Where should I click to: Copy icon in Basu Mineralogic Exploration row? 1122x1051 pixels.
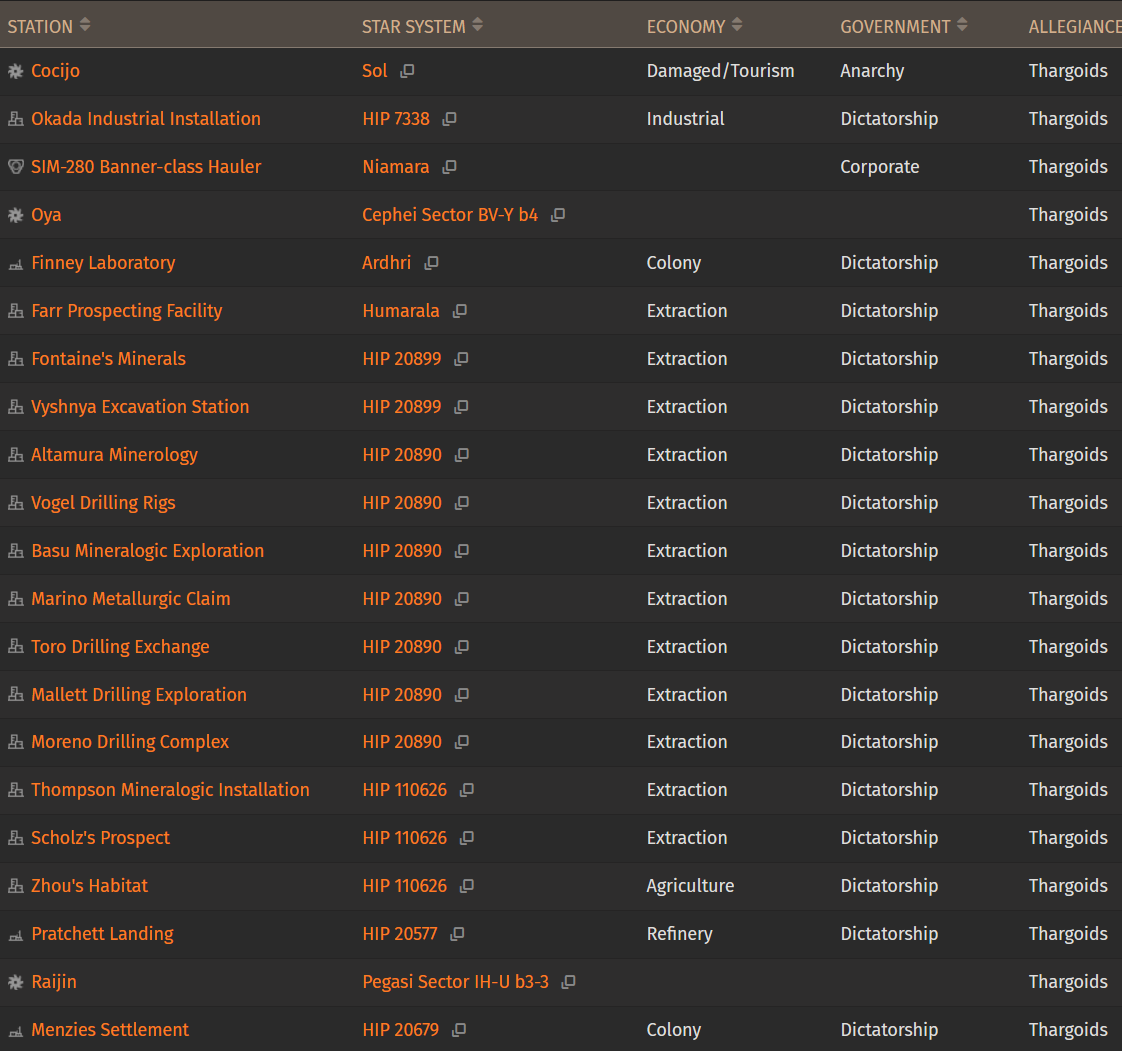[x=462, y=550]
